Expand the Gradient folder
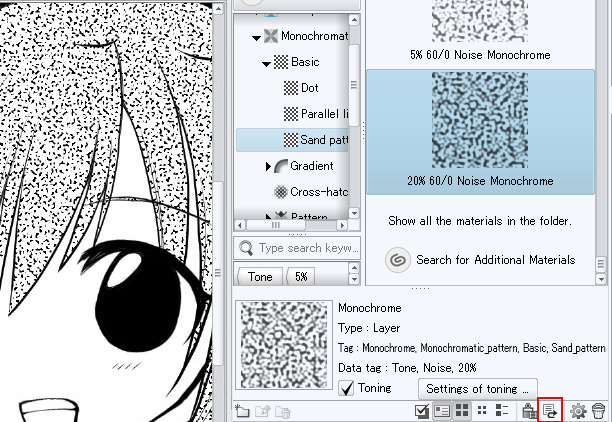The height and width of the screenshot is (422, 612). (268, 166)
